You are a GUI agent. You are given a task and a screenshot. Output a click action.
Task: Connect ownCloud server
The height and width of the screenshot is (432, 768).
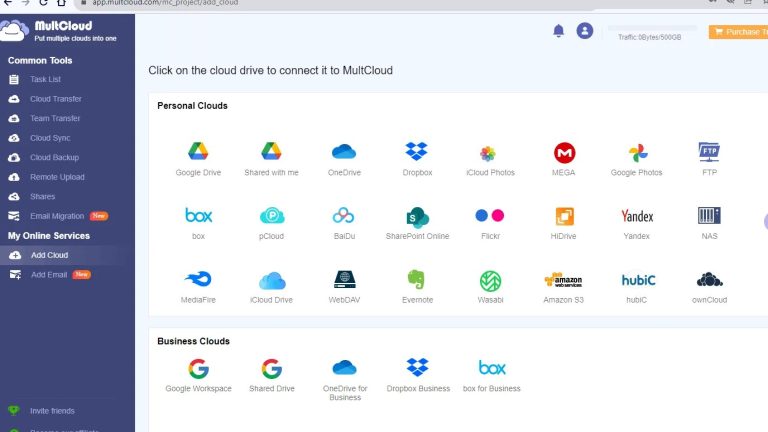click(x=709, y=287)
